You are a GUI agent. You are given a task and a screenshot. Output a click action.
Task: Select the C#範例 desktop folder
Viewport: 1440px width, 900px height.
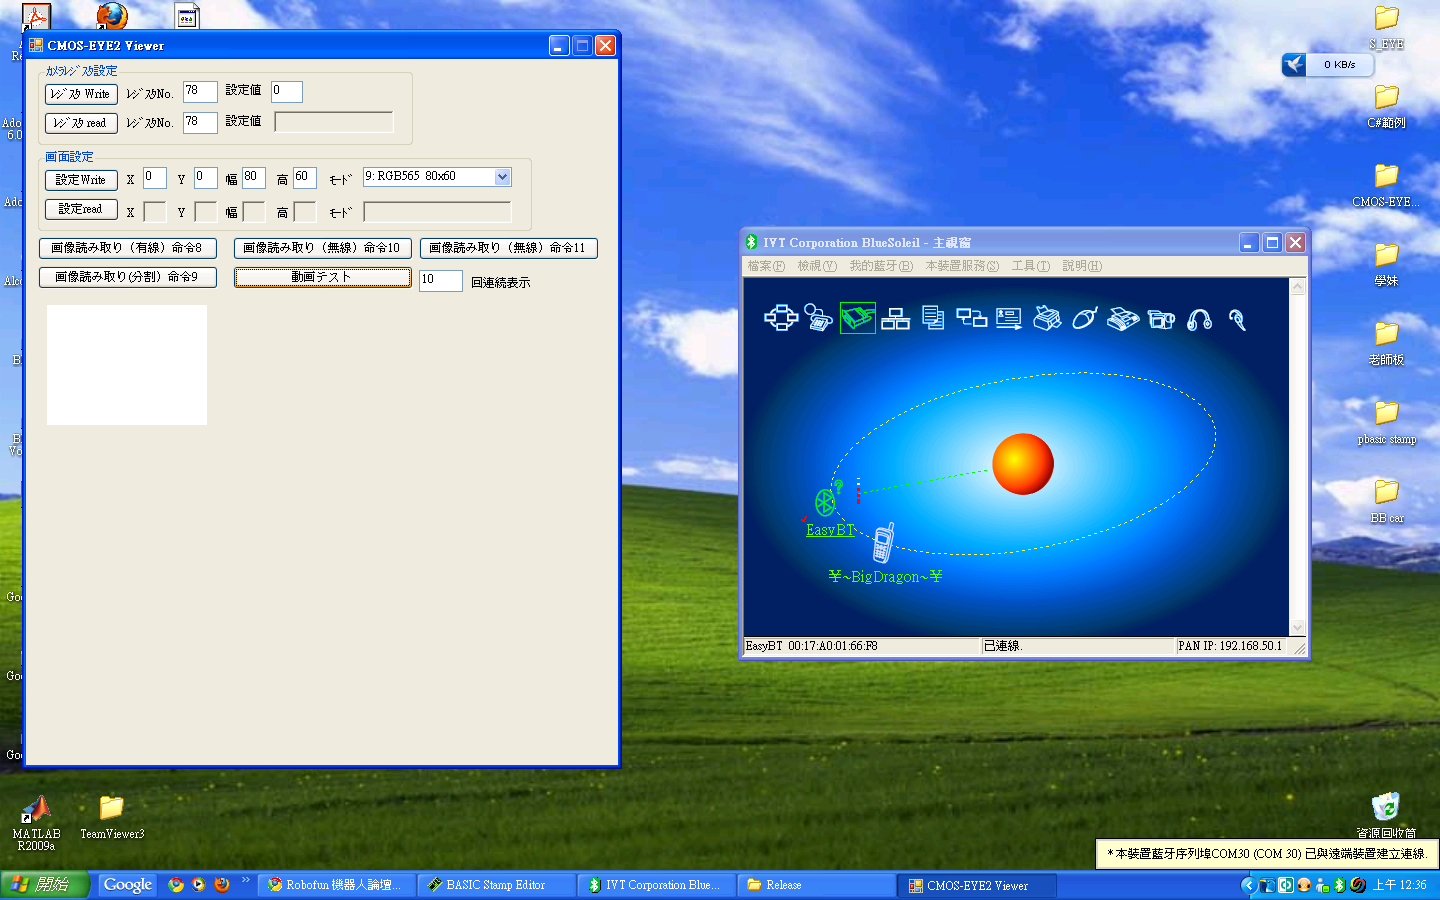[1386, 106]
